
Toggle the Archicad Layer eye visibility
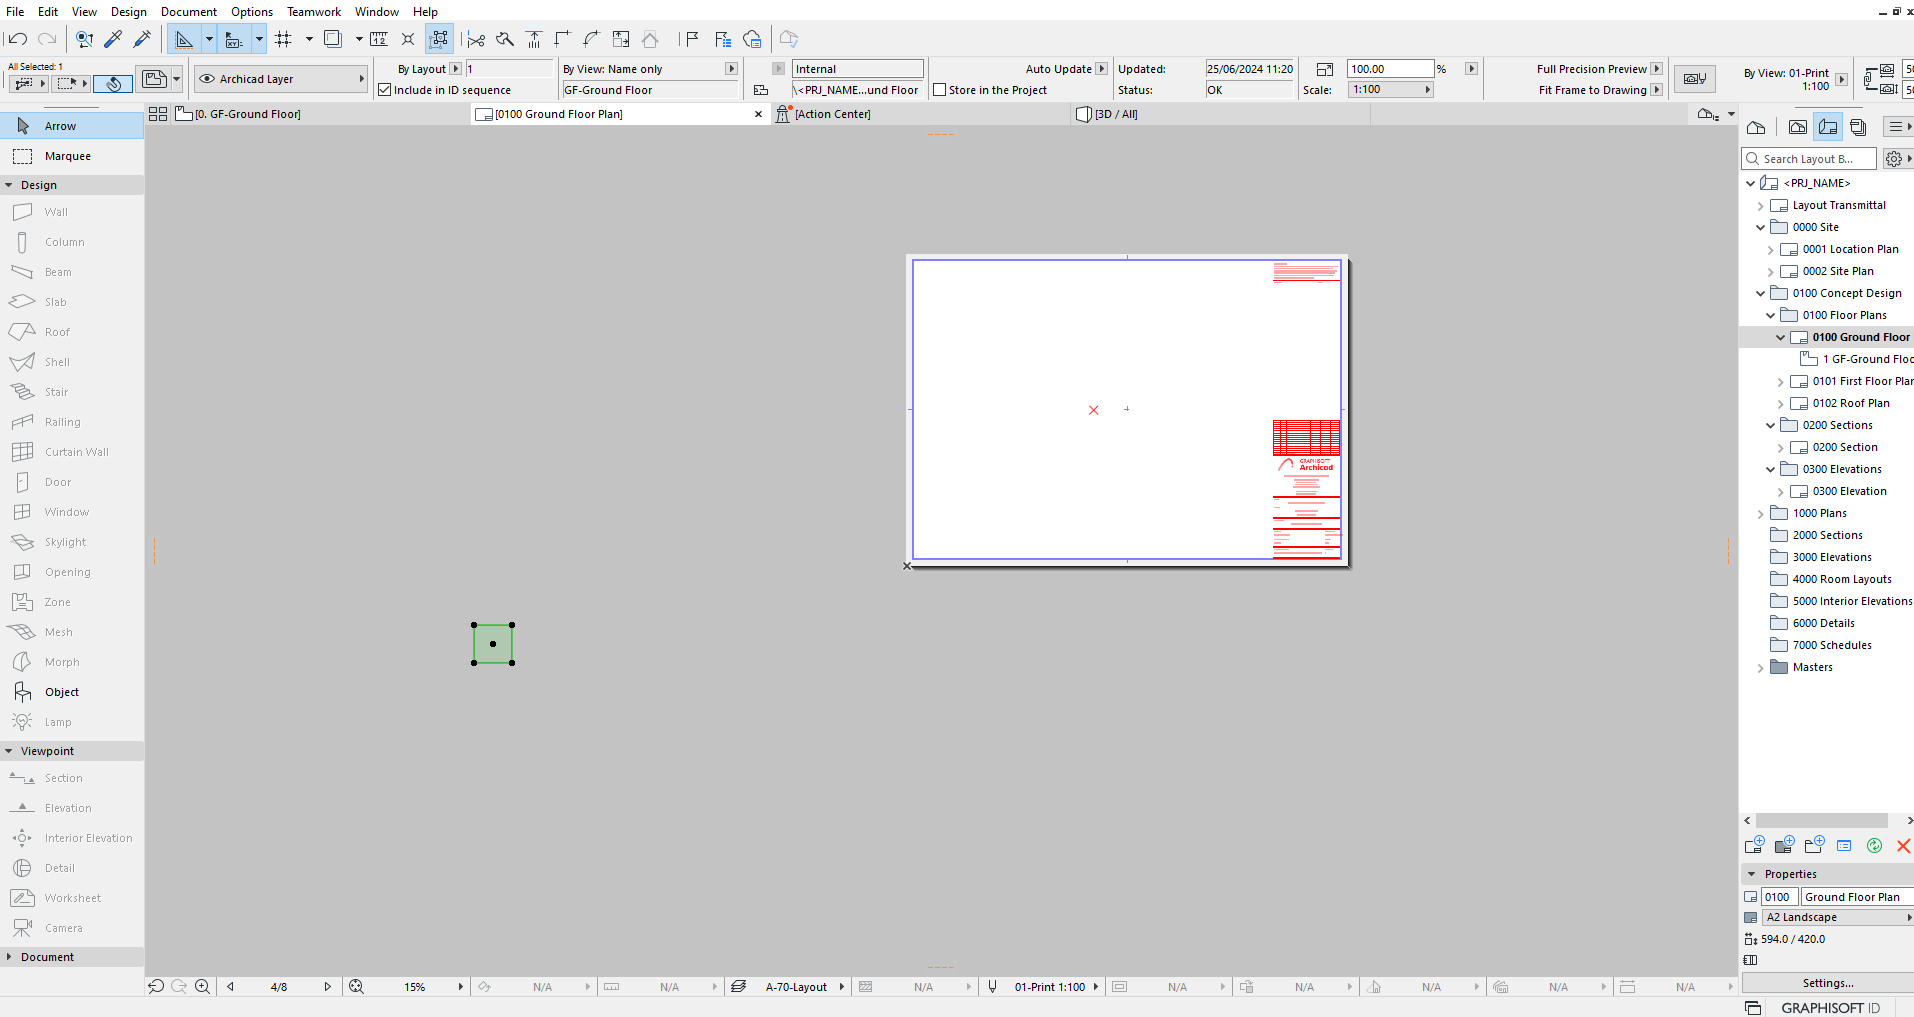click(207, 79)
